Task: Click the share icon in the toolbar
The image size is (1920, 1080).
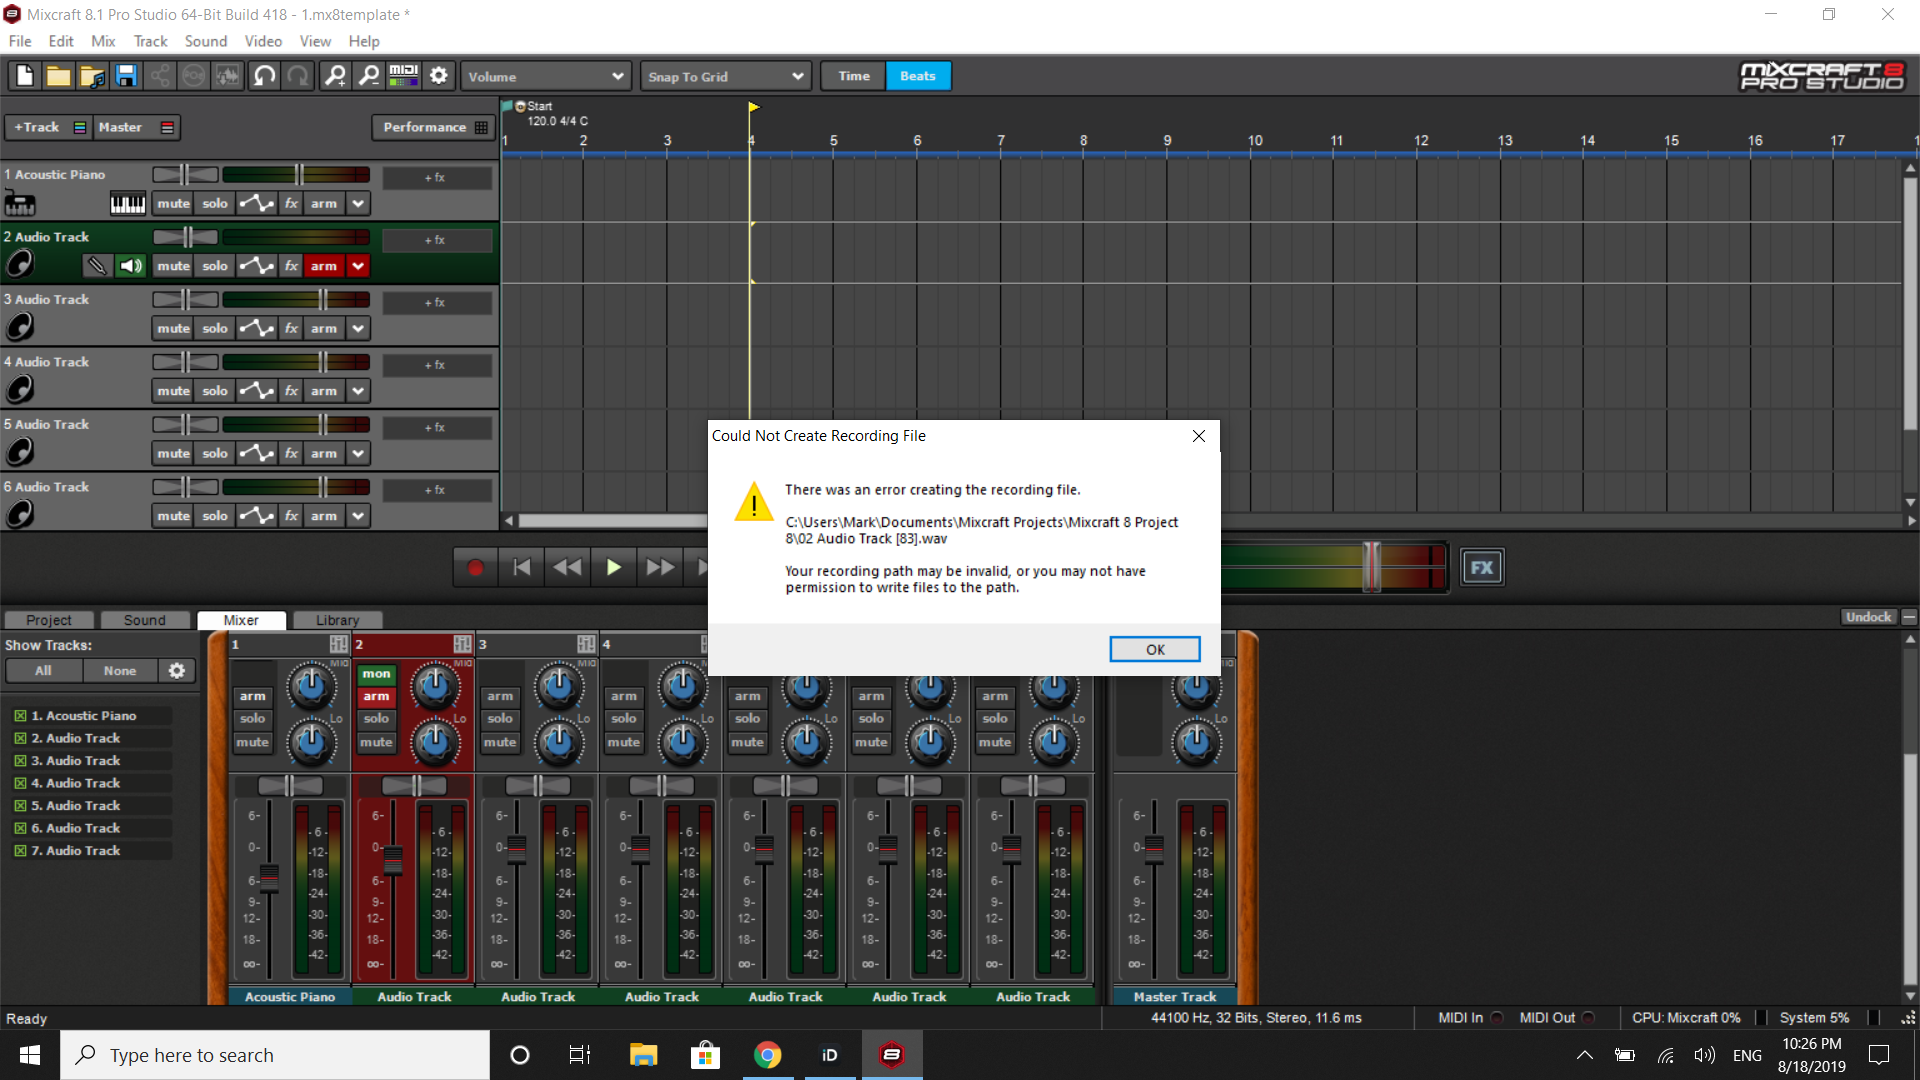Action: (160, 76)
